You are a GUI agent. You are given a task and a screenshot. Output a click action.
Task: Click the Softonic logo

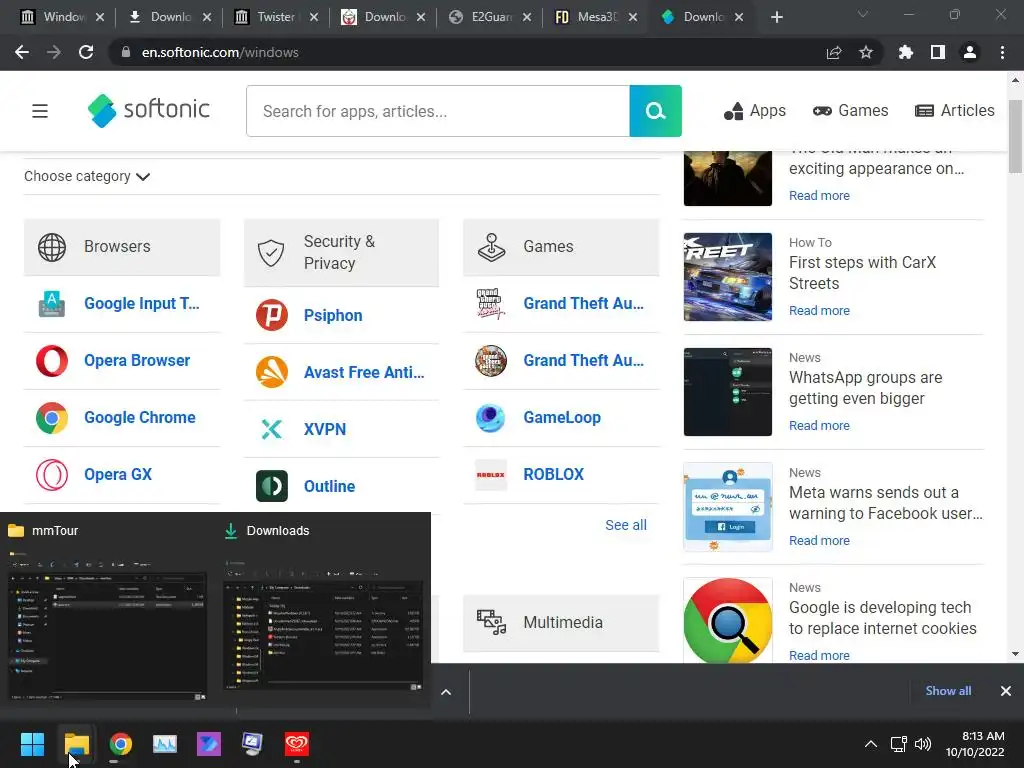pyautogui.click(x=148, y=110)
